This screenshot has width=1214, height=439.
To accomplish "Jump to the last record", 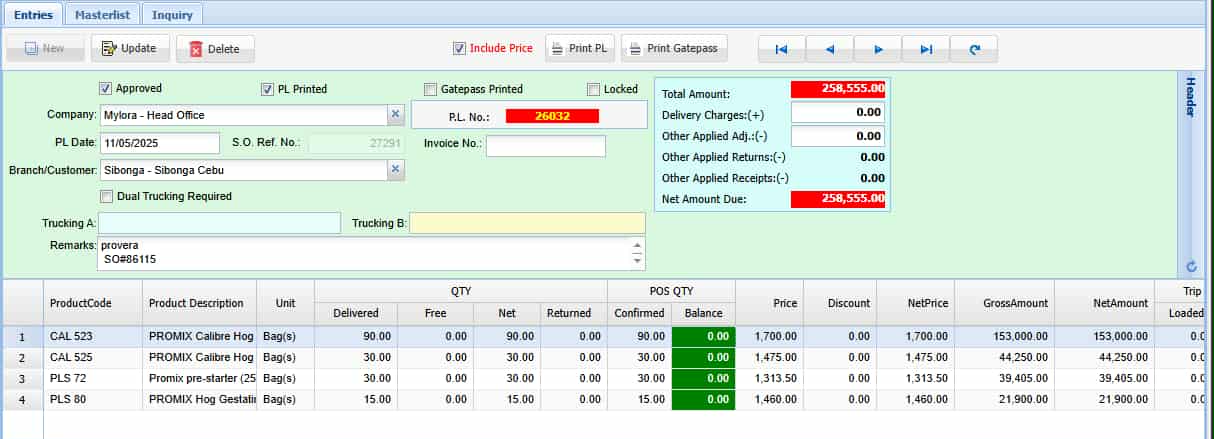I will 925,49.
